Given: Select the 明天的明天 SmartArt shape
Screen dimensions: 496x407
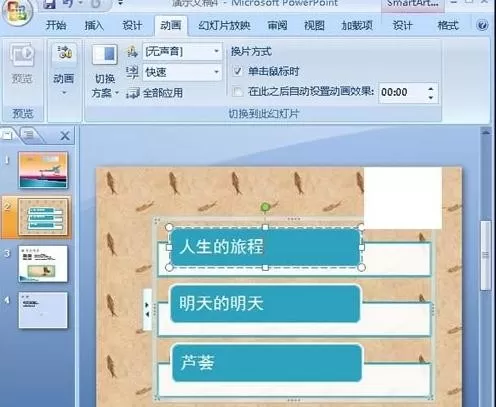Looking at the screenshot, I should (x=265, y=303).
